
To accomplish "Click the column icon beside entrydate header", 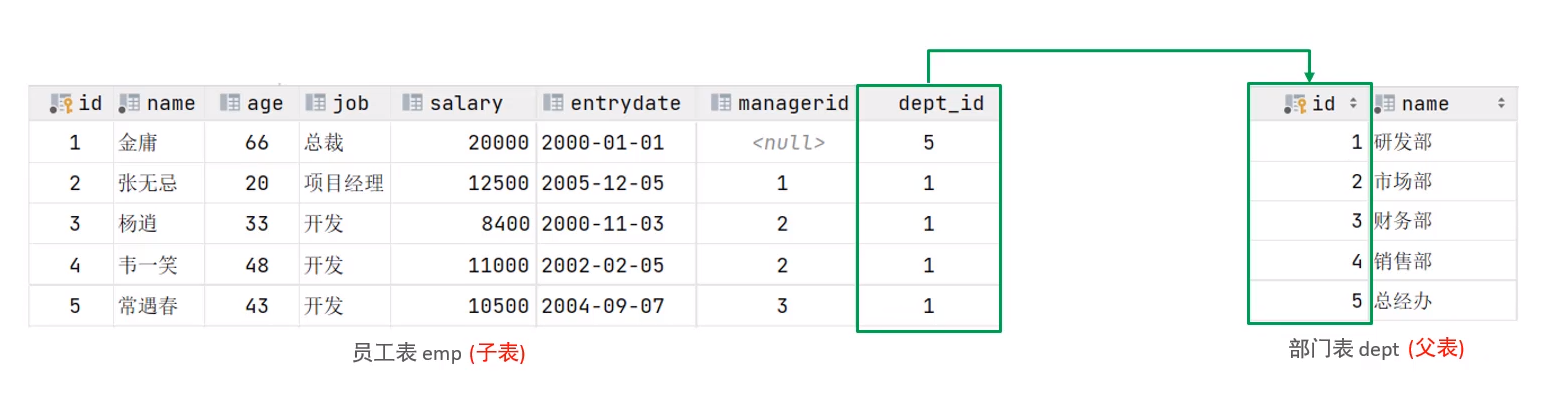I will point(553,103).
